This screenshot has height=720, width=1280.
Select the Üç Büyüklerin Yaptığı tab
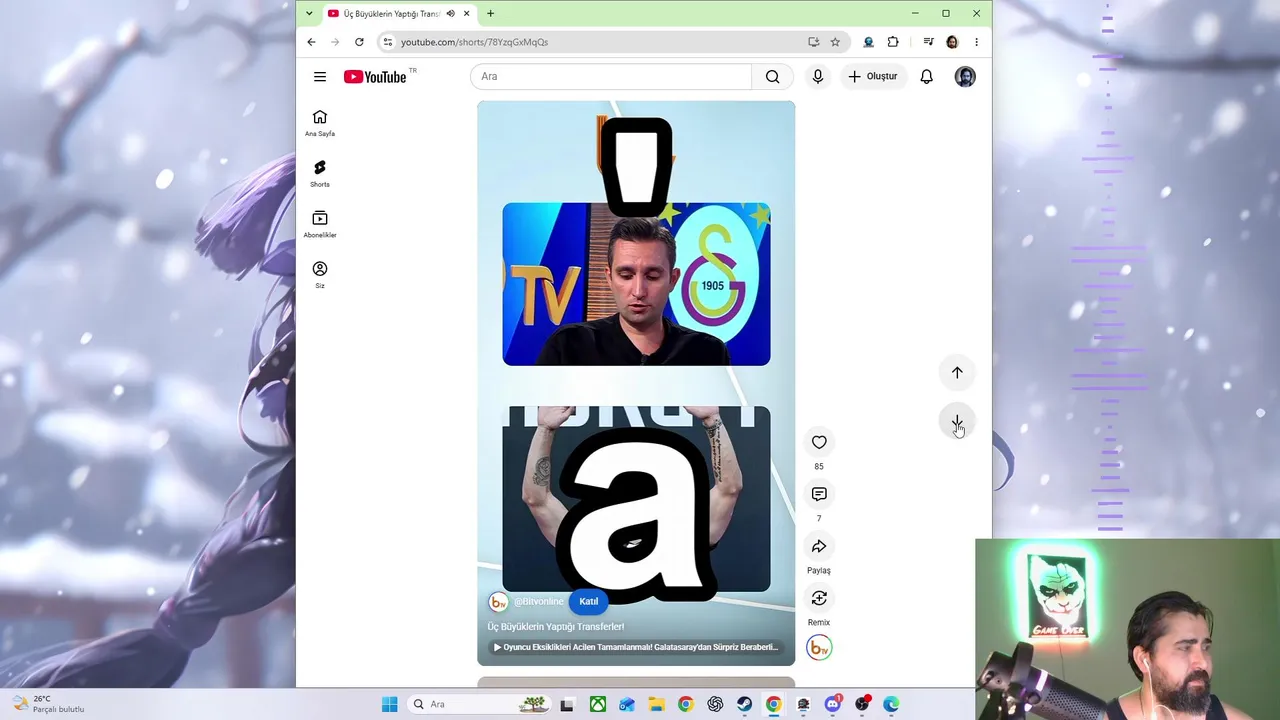point(392,14)
